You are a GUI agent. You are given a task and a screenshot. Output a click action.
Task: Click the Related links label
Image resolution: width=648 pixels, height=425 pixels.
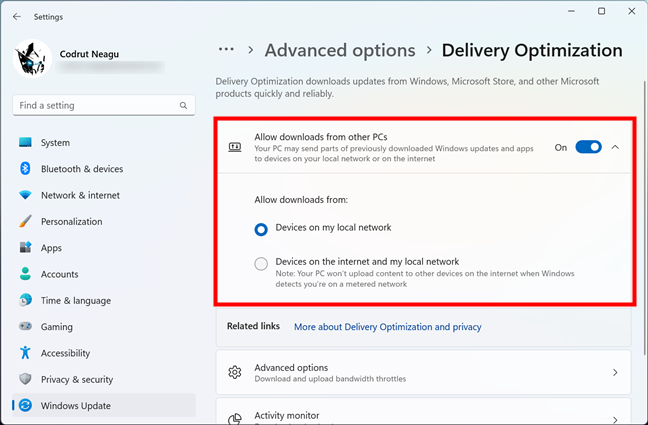pos(253,326)
